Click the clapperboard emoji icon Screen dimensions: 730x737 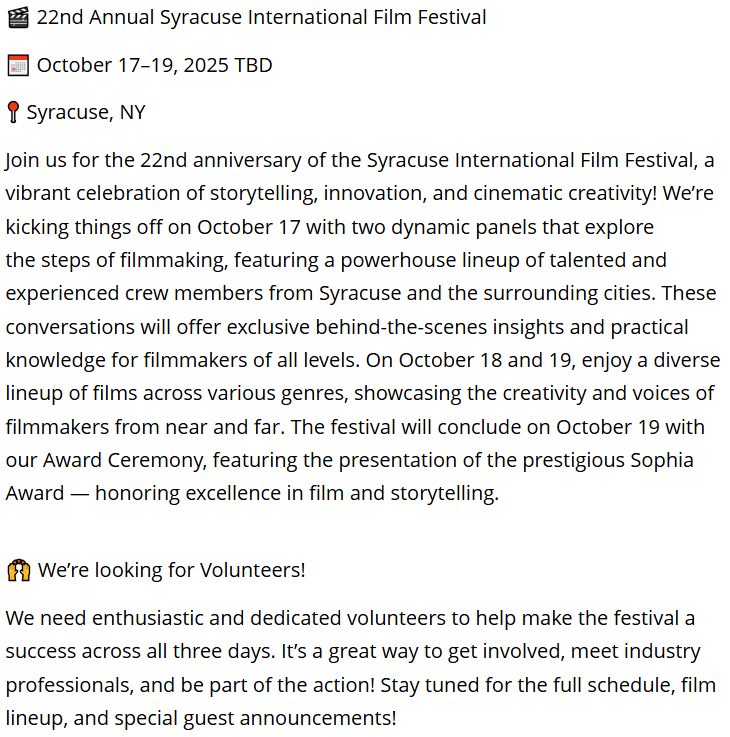click(x=18, y=18)
